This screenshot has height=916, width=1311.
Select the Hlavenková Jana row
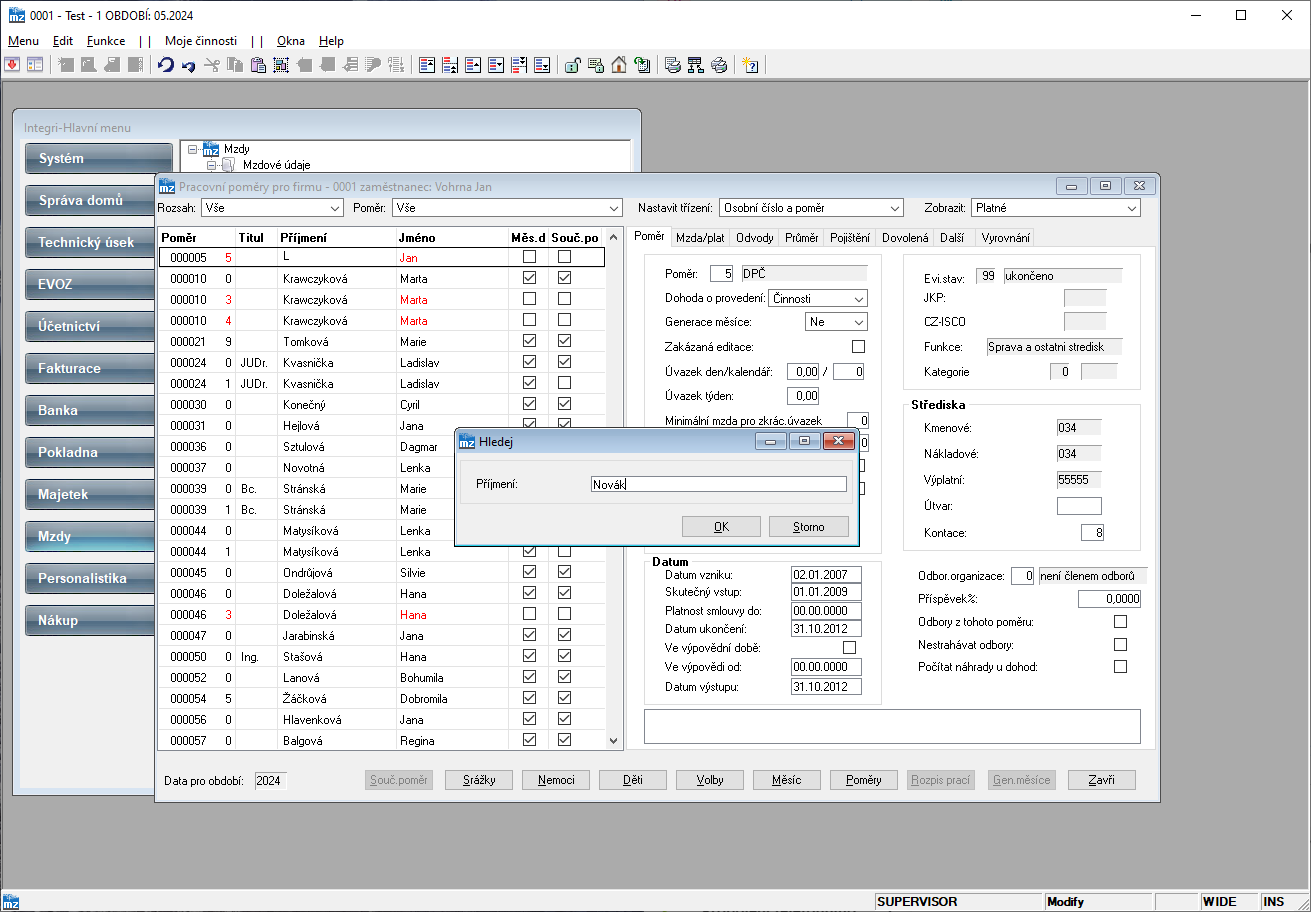[382, 719]
